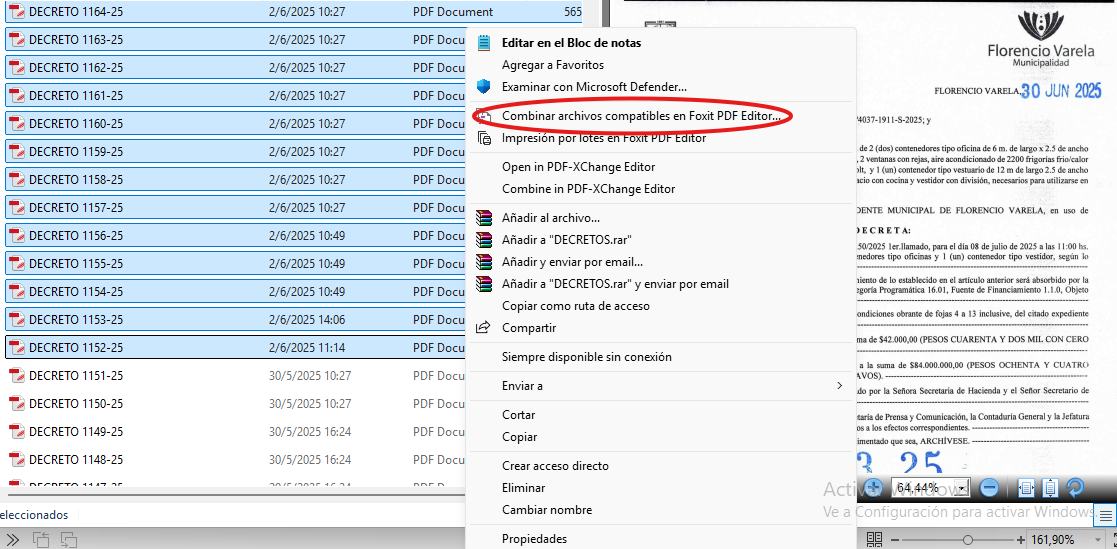Image resolution: width=1117 pixels, height=549 pixels.
Task: Click the fit page height icon in preview toolbar
Action: tap(1050, 488)
